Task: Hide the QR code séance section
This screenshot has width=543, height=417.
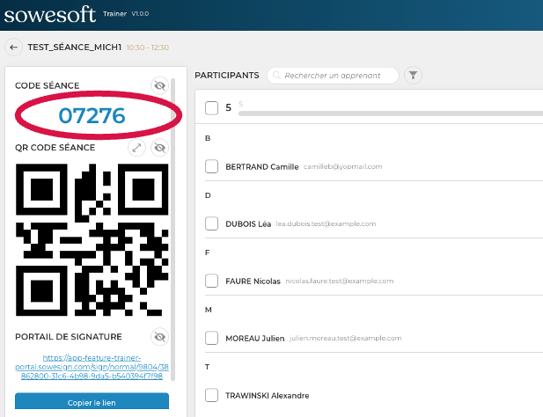Action: (160, 148)
